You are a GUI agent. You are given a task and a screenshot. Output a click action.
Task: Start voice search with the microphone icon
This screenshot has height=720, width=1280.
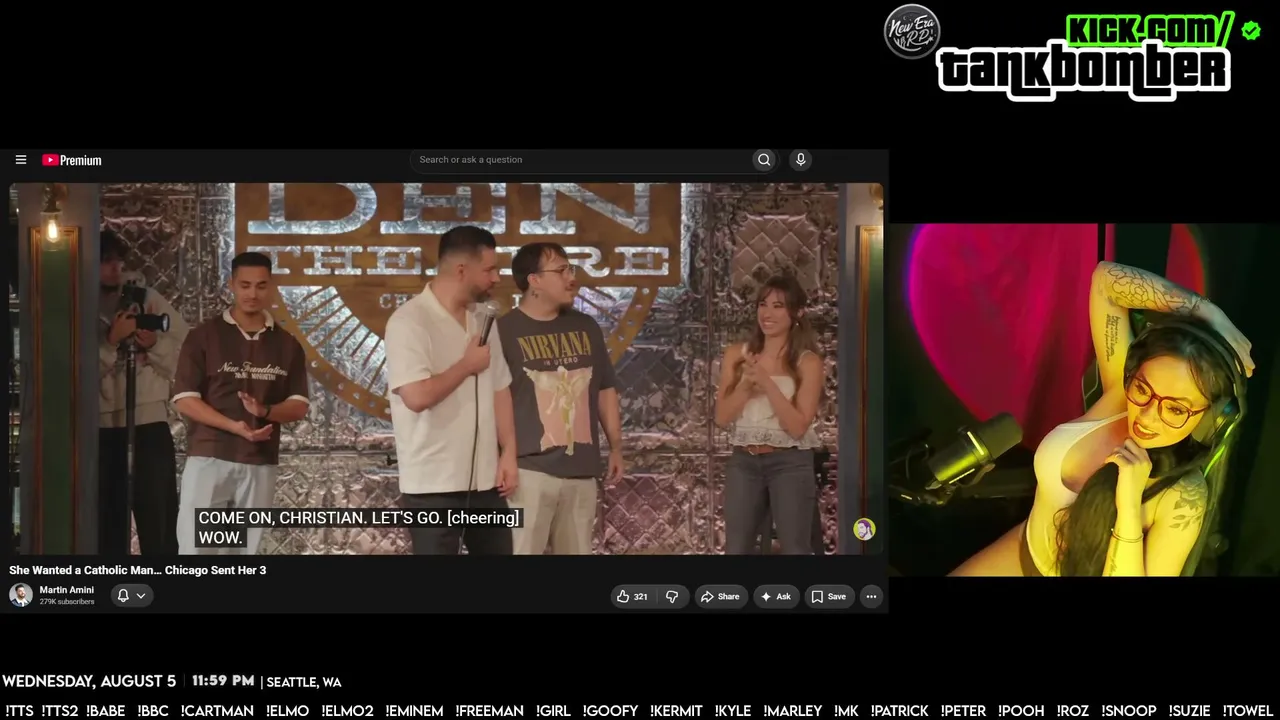click(800, 160)
